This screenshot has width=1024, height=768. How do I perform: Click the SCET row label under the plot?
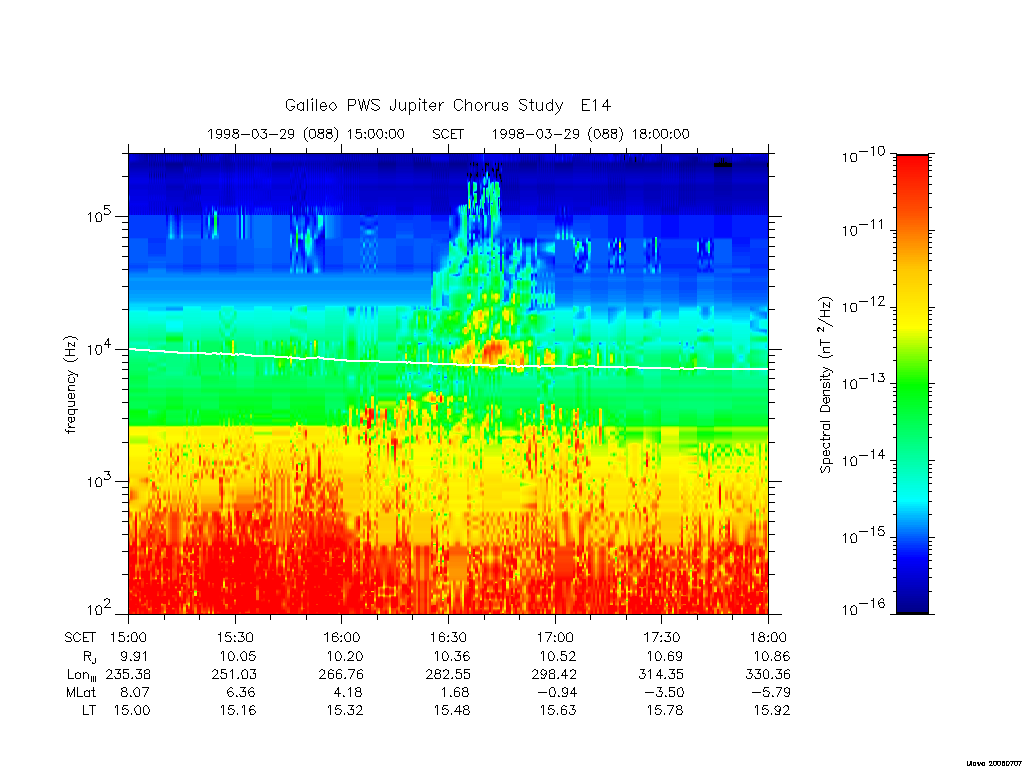point(80,637)
